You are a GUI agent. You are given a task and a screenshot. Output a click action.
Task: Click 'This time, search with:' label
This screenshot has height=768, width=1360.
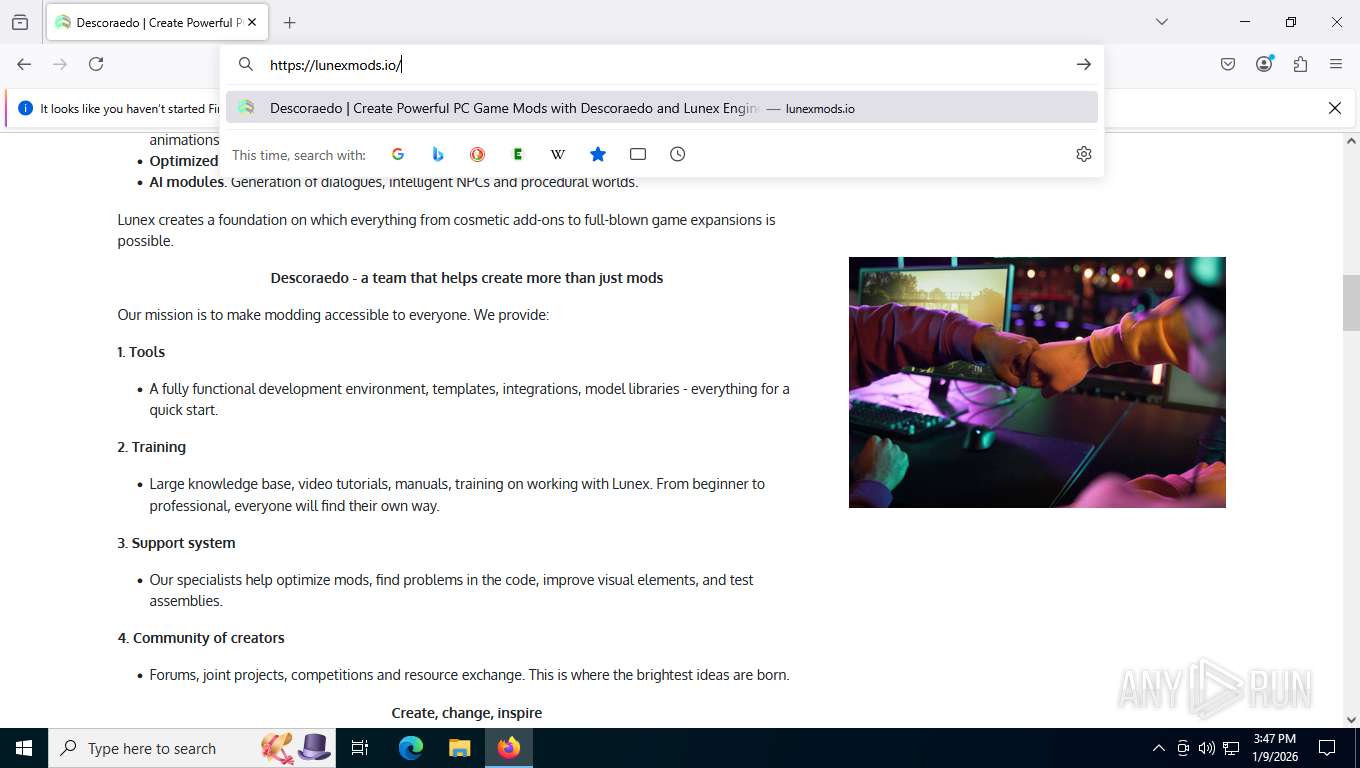[299, 155]
